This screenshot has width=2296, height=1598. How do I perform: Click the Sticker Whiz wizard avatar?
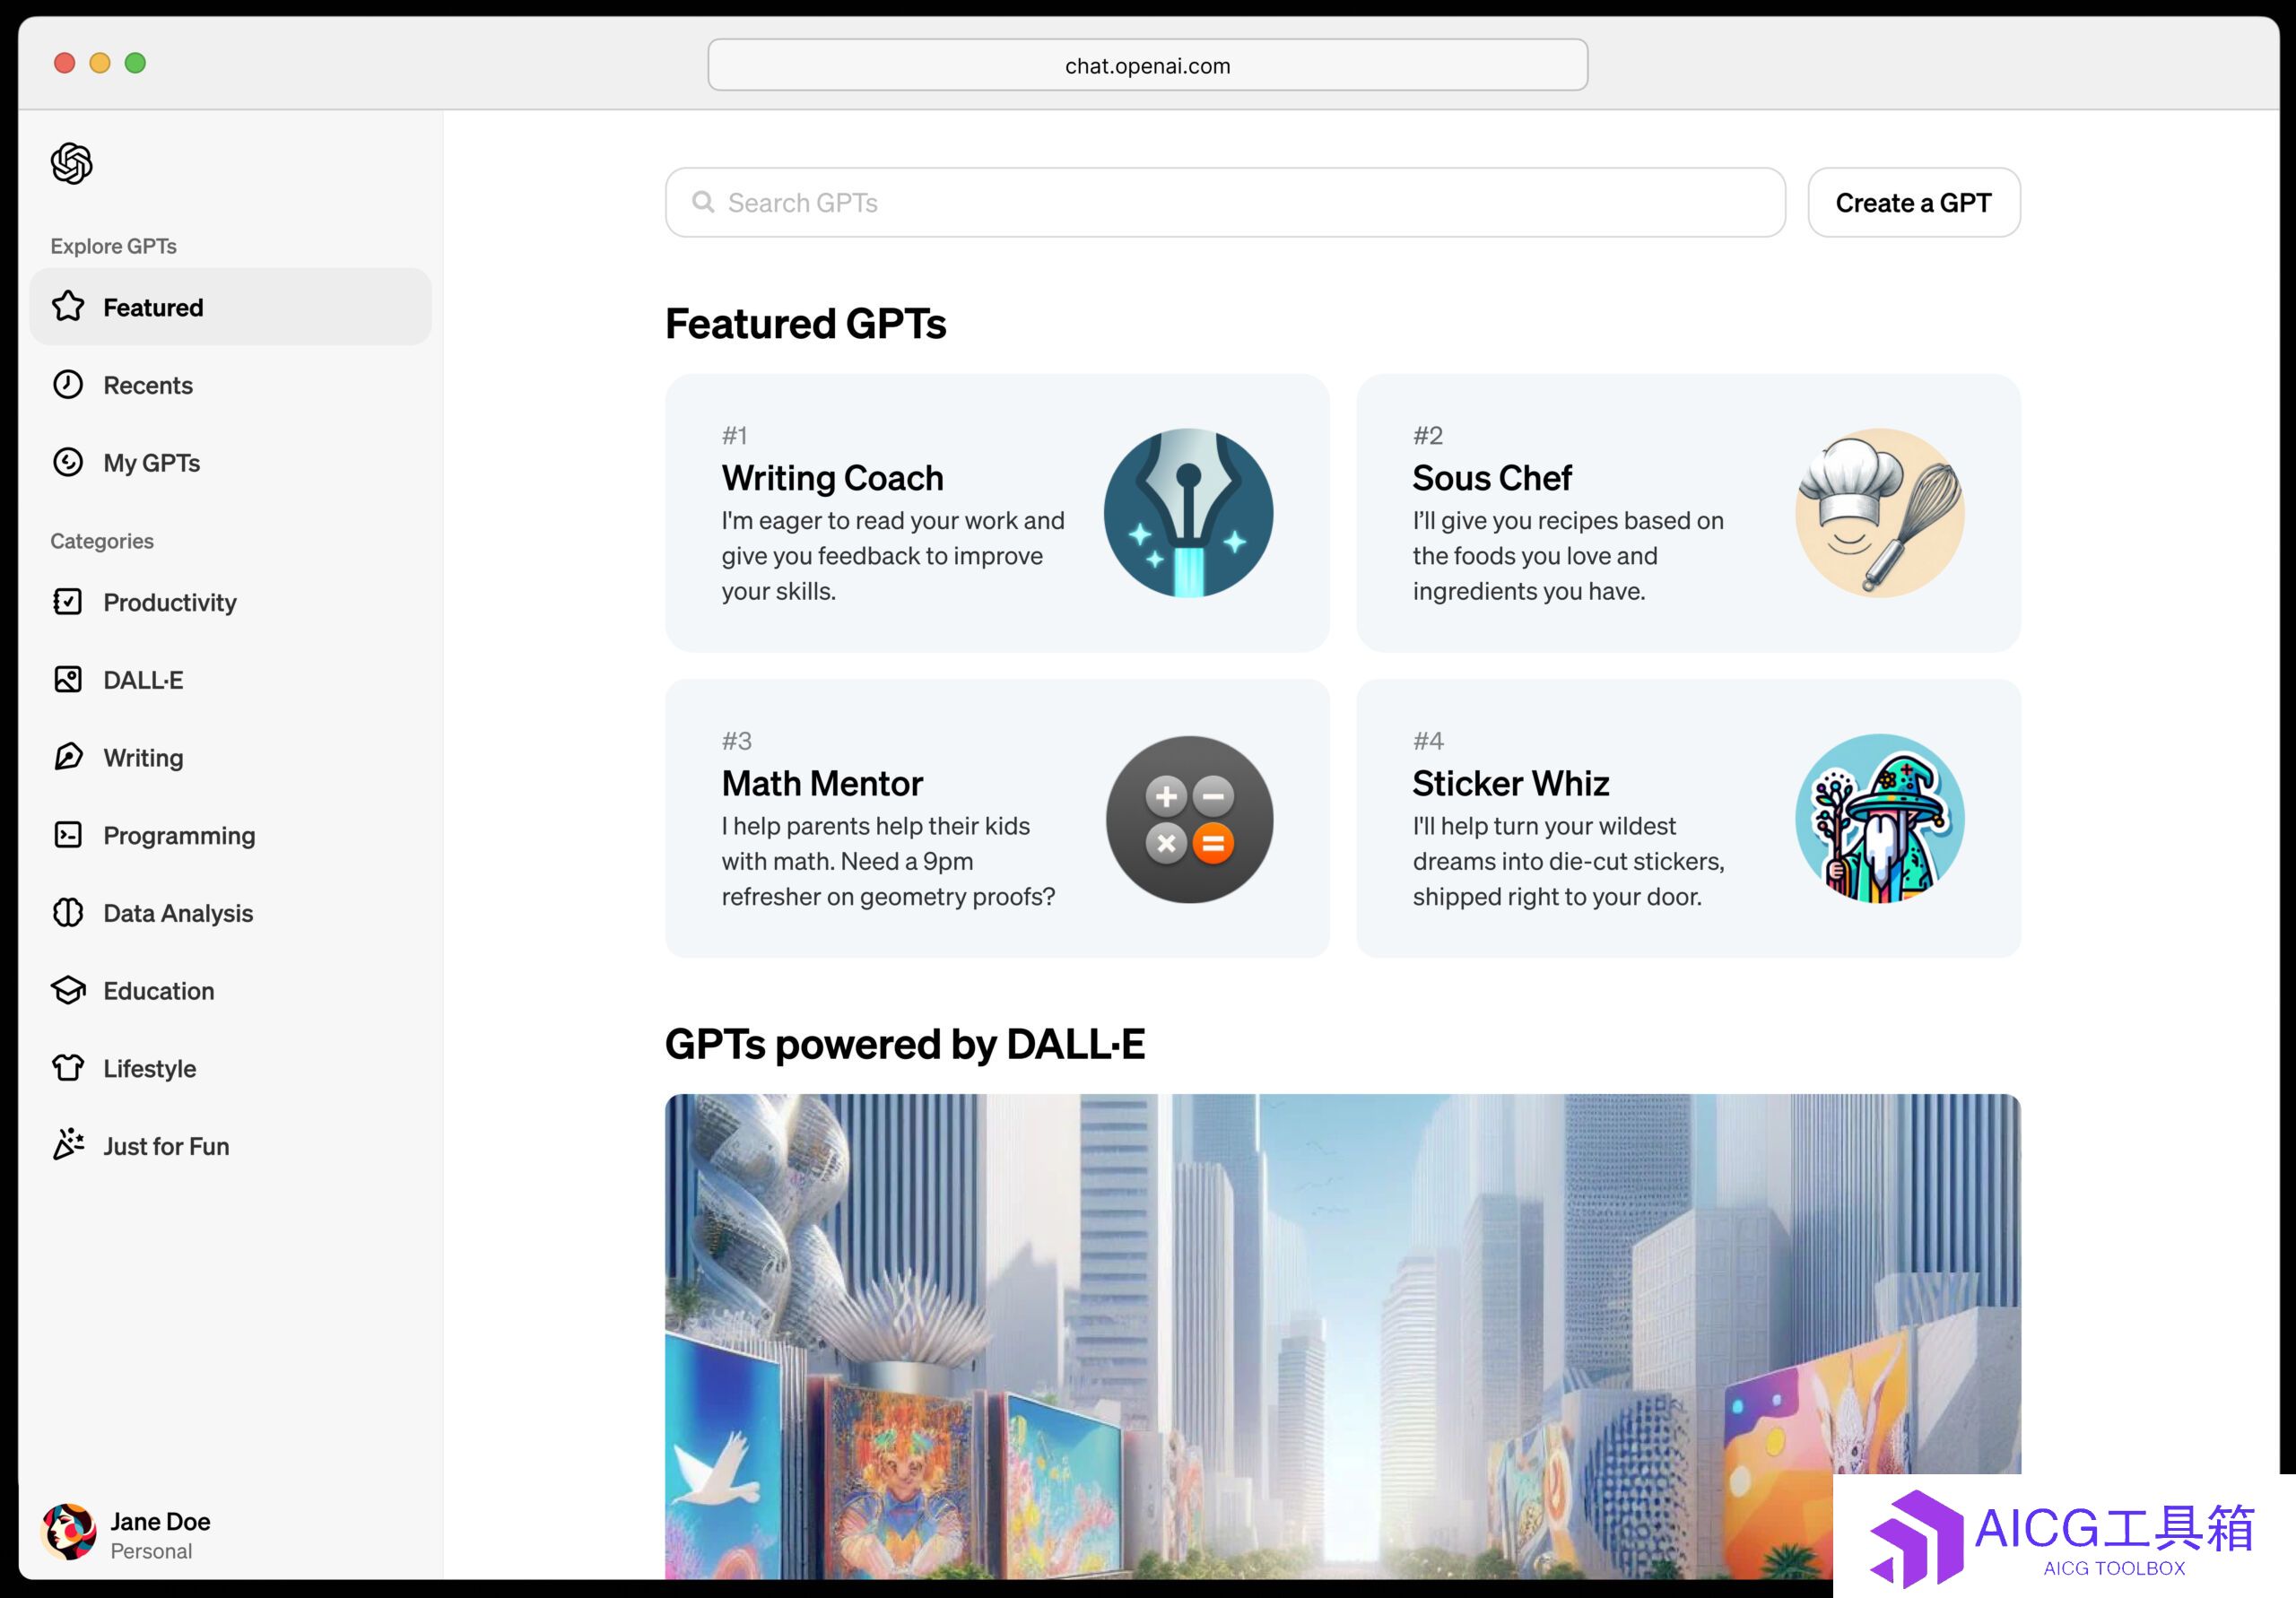pos(1880,819)
